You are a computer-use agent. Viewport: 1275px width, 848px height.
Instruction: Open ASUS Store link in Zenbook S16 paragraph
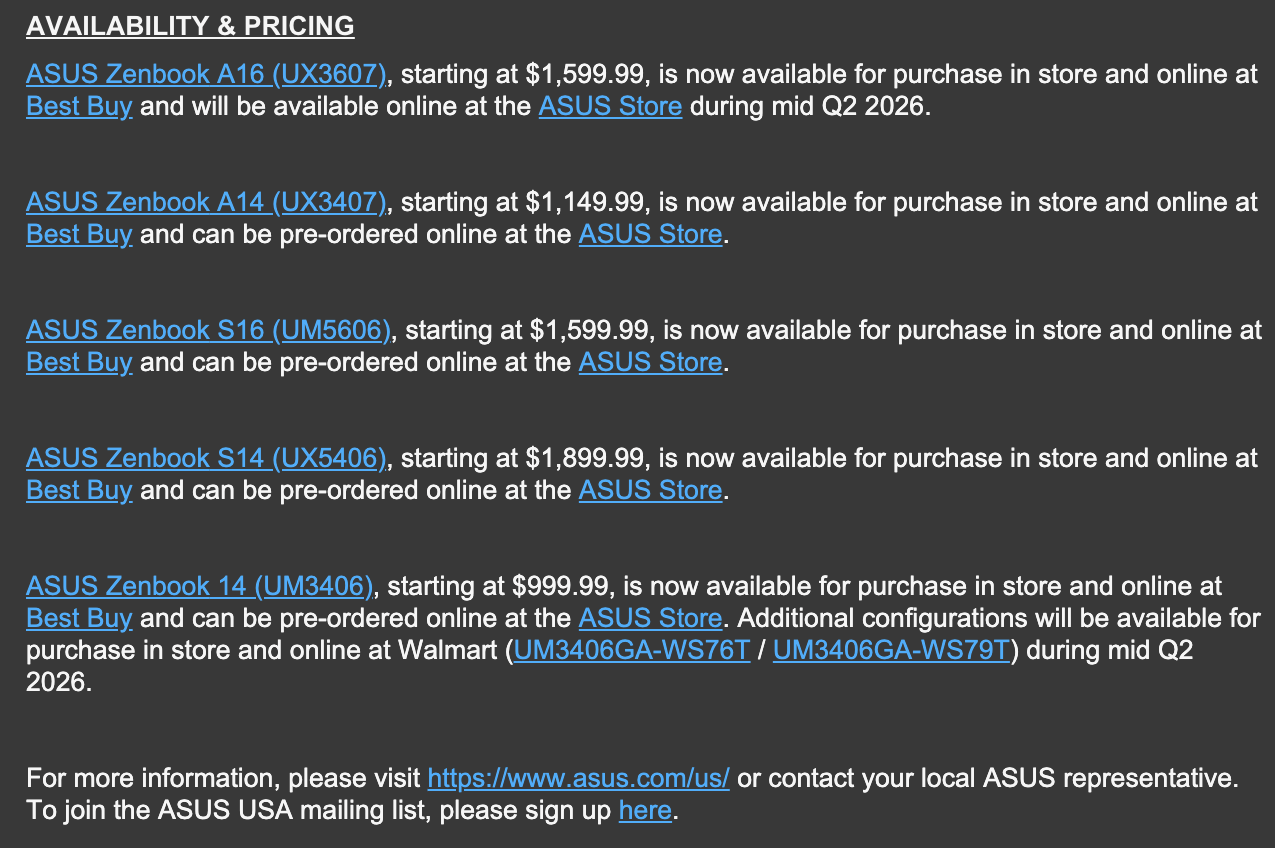tap(650, 362)
